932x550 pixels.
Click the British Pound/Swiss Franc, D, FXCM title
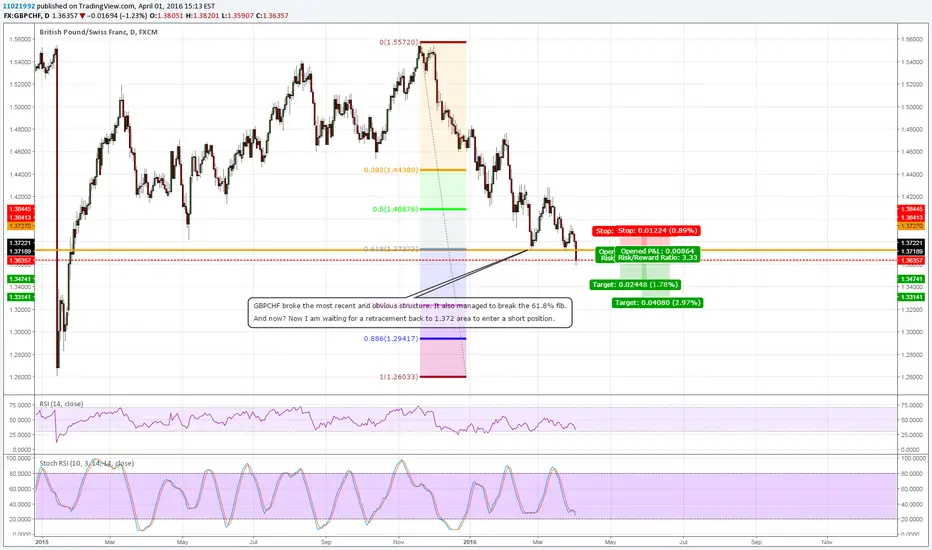click(x=99, y=32)
